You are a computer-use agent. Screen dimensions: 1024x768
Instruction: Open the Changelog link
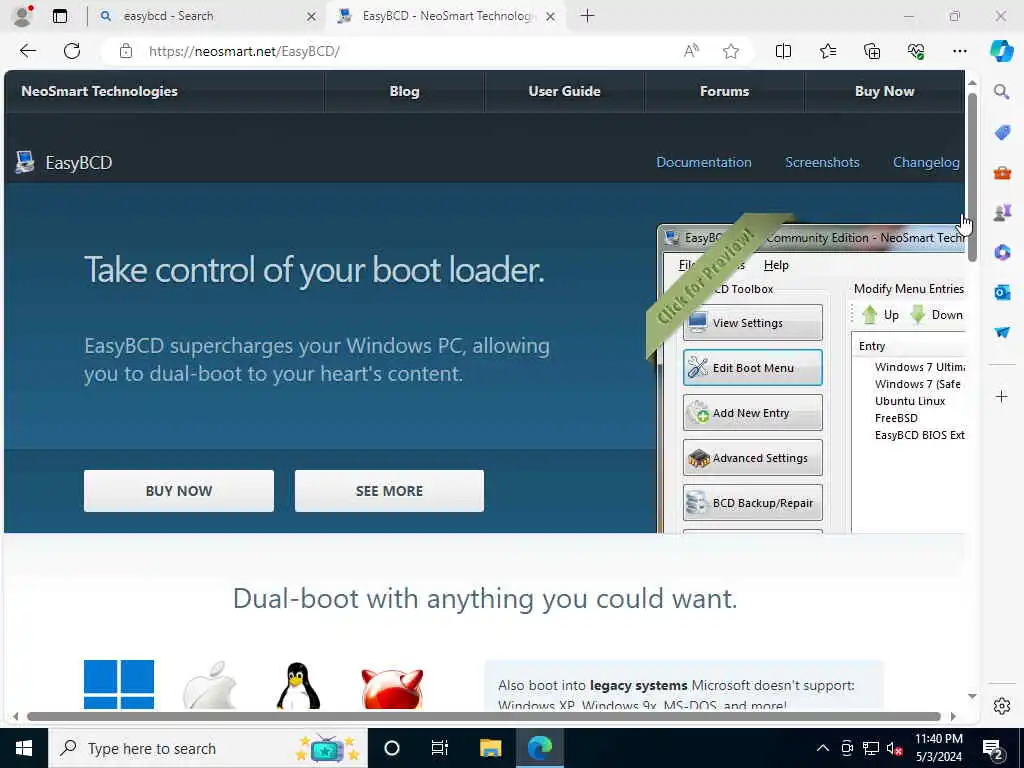[x=926, y=162]
